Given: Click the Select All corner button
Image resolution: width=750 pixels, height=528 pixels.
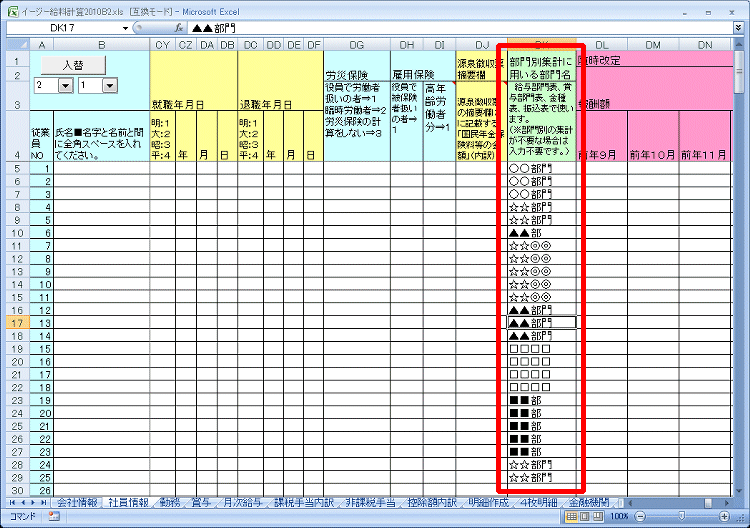Looking at the screenshot, I should [x=17, y=45].
